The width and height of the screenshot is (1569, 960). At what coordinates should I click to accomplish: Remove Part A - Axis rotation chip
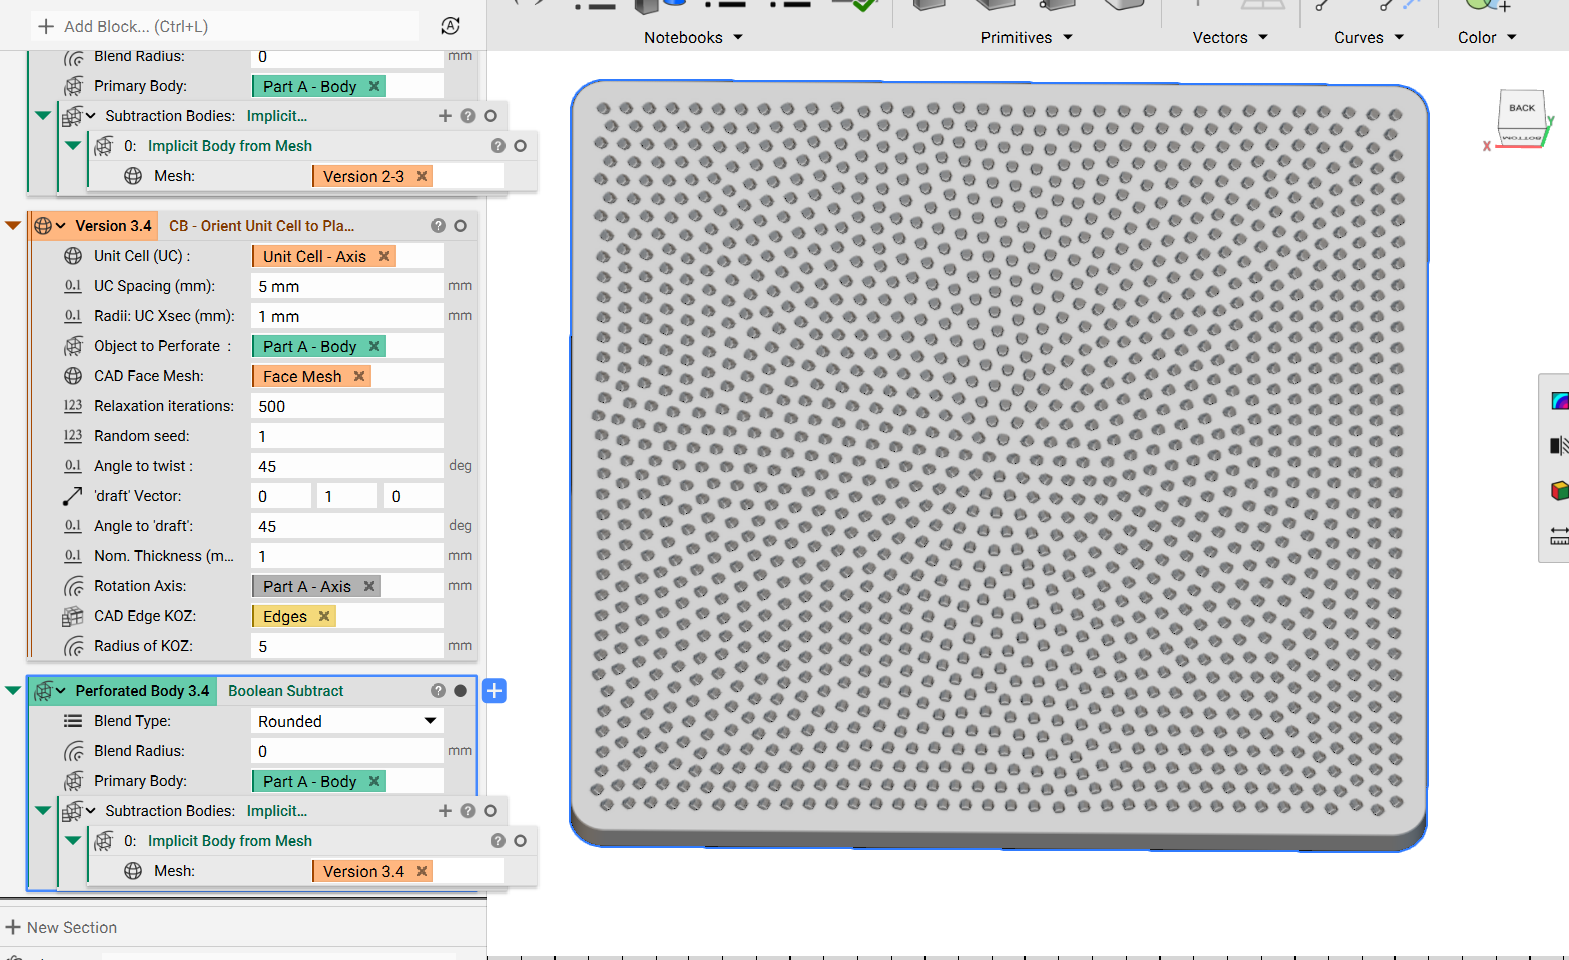click(369, 586)
